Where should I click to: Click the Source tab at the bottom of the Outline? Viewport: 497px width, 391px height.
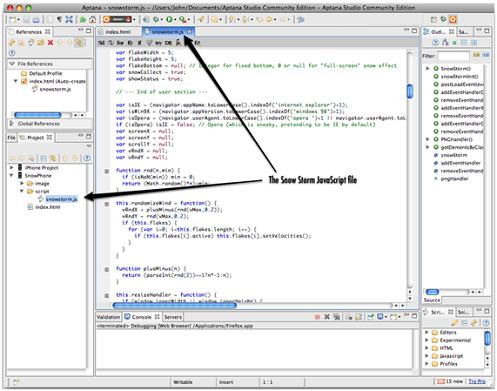click(x=432, y=300)
